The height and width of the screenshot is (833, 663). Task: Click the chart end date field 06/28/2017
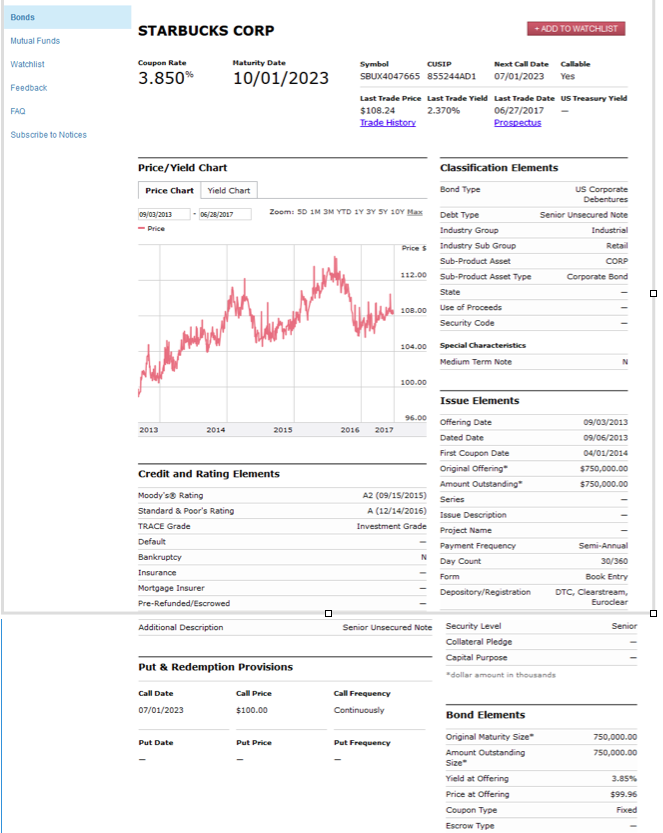coord(225,214)
